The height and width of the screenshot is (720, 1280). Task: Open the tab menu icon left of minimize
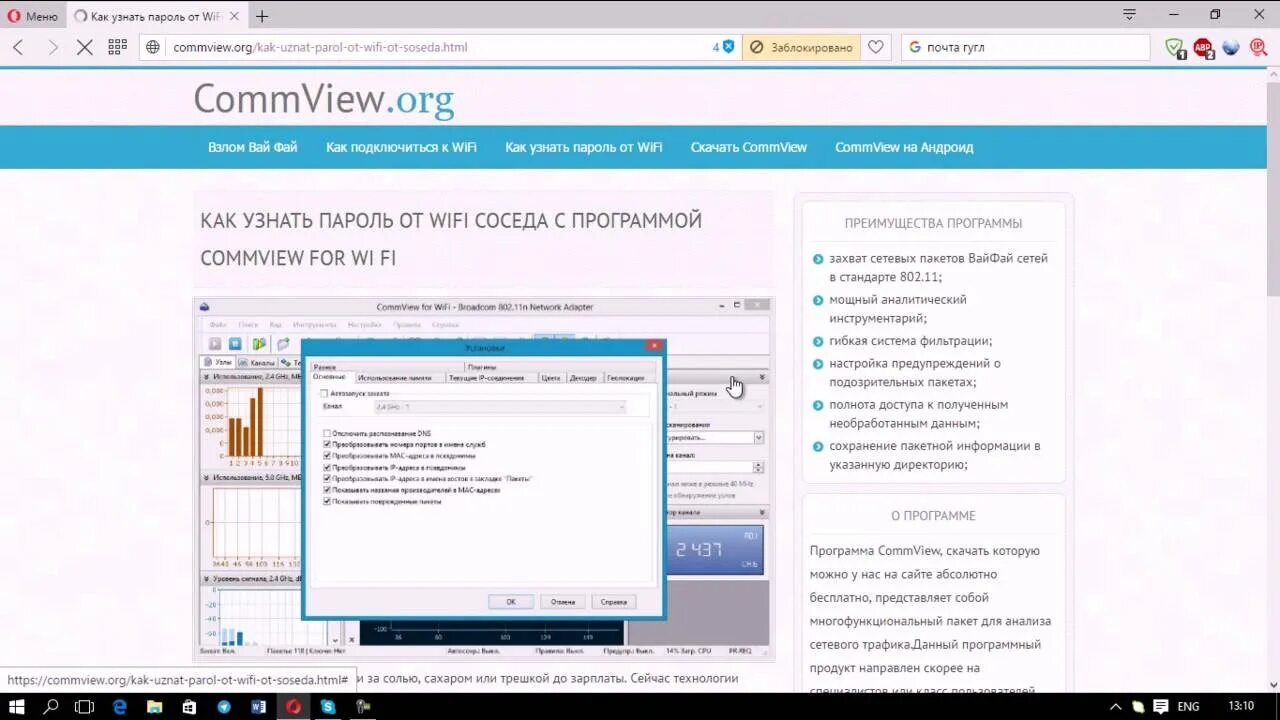point(1129,14)
